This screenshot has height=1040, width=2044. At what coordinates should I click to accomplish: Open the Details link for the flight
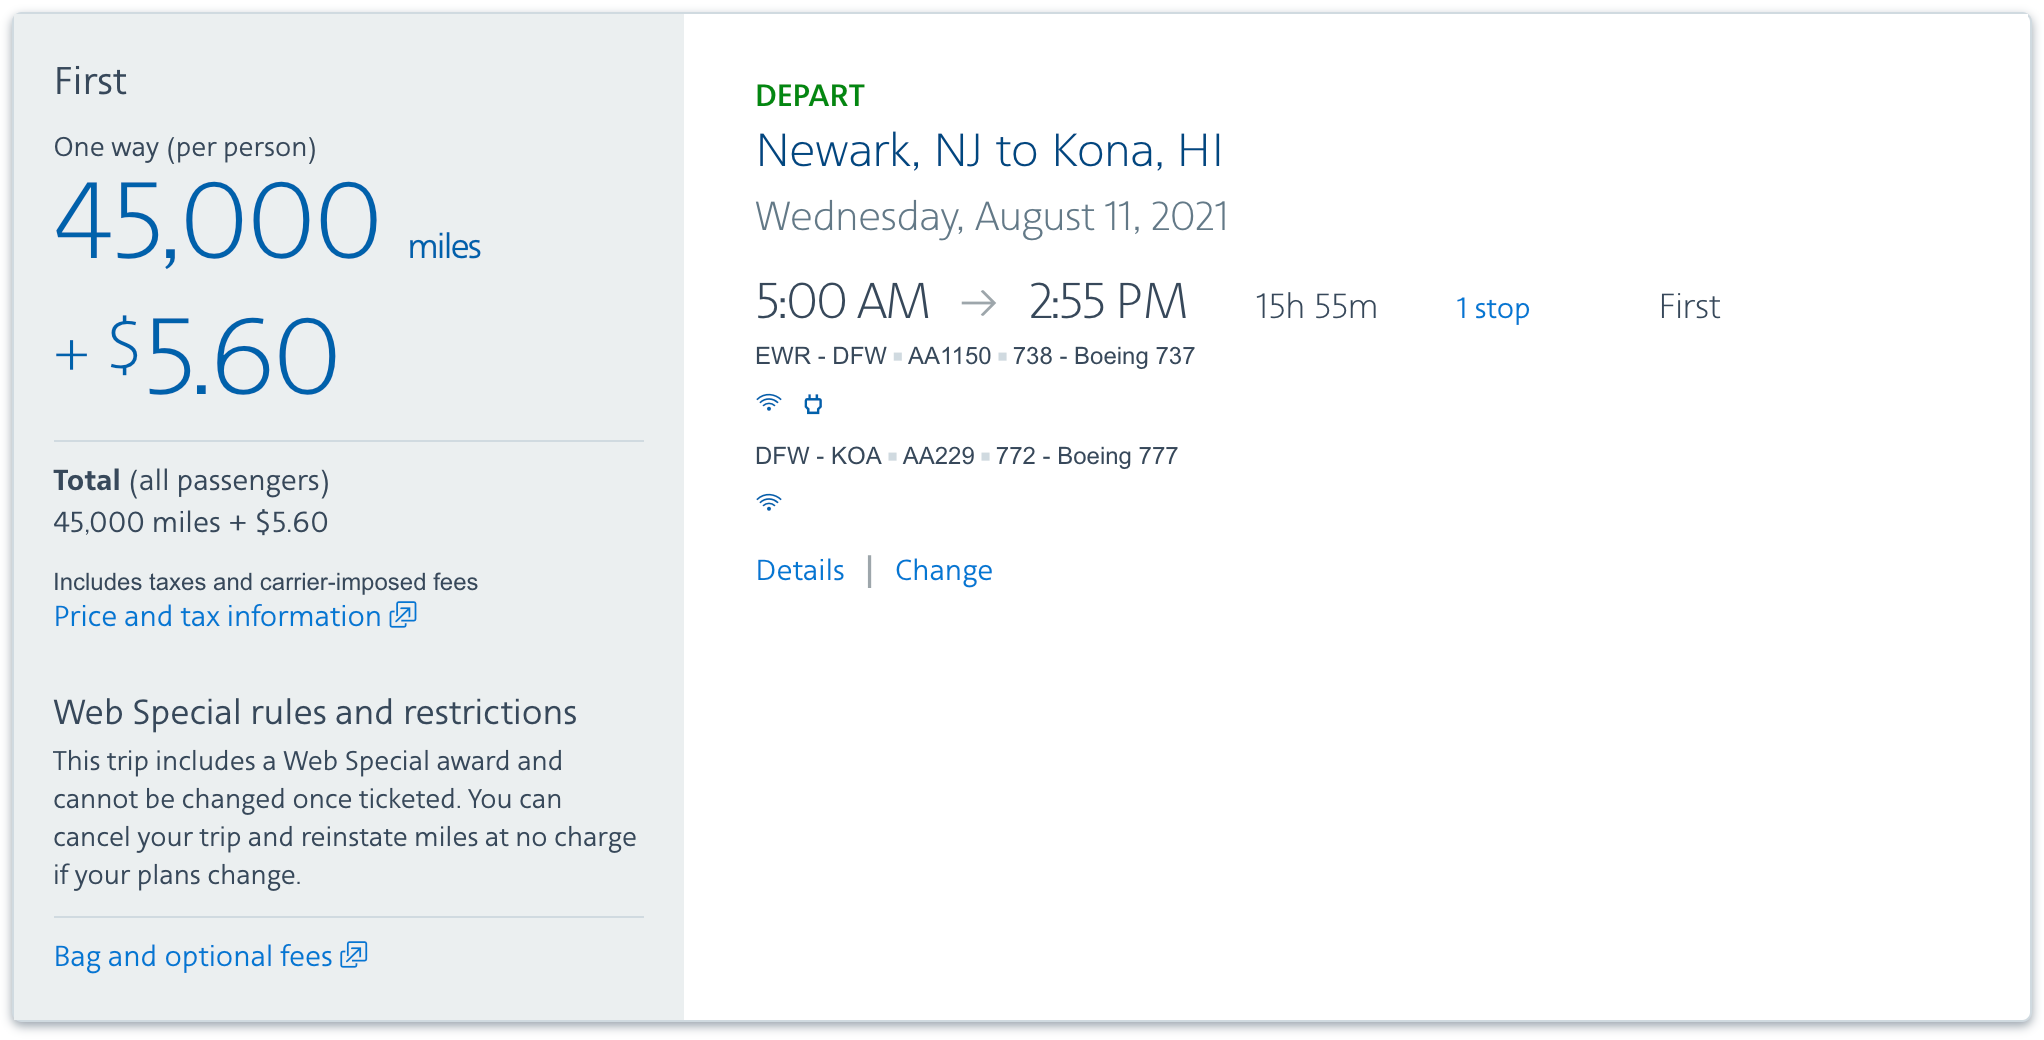[x=800, y=570]
